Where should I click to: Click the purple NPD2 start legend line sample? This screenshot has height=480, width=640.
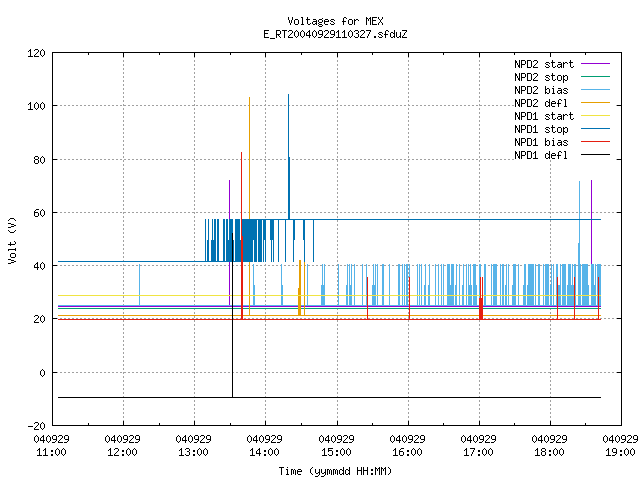coord(596,64)
